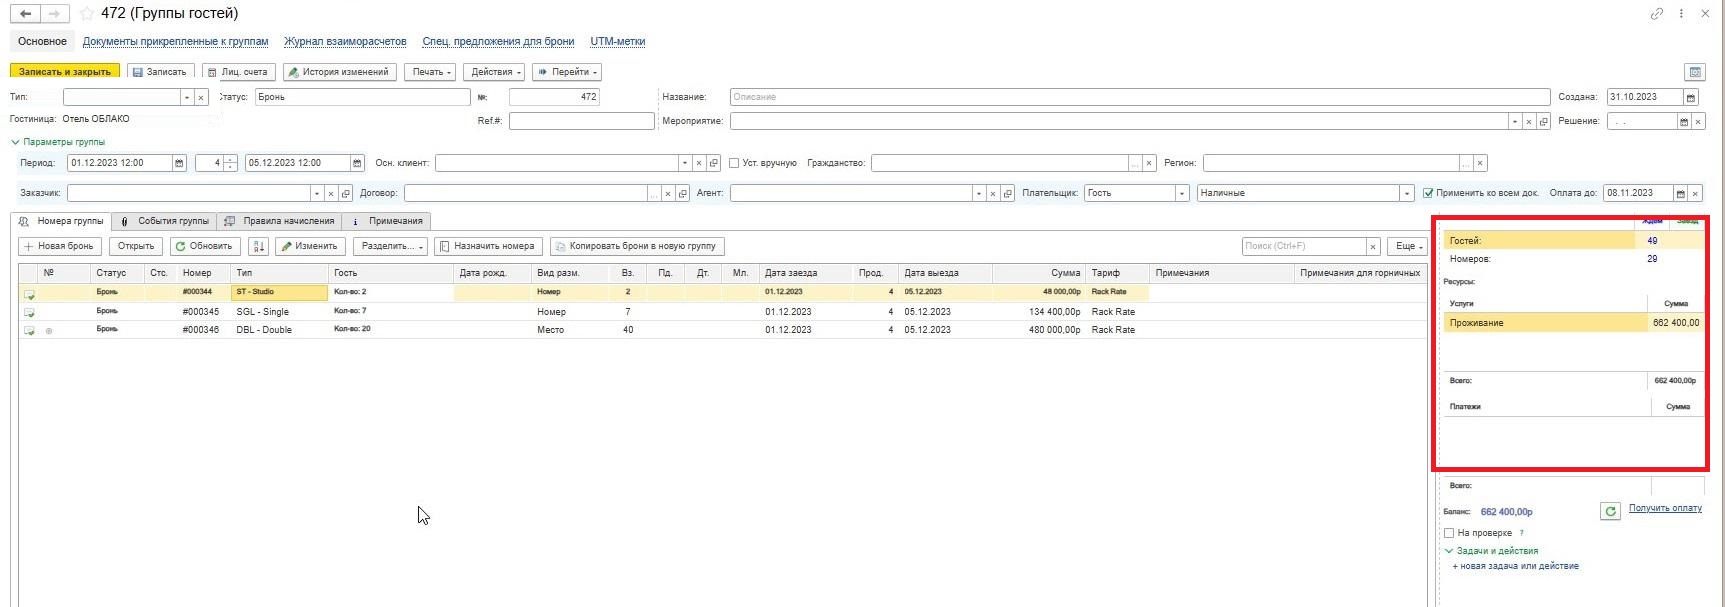The image size is (1725, 607).
Task: Open calendar for period end 05.12.2023
Action: 357,163
